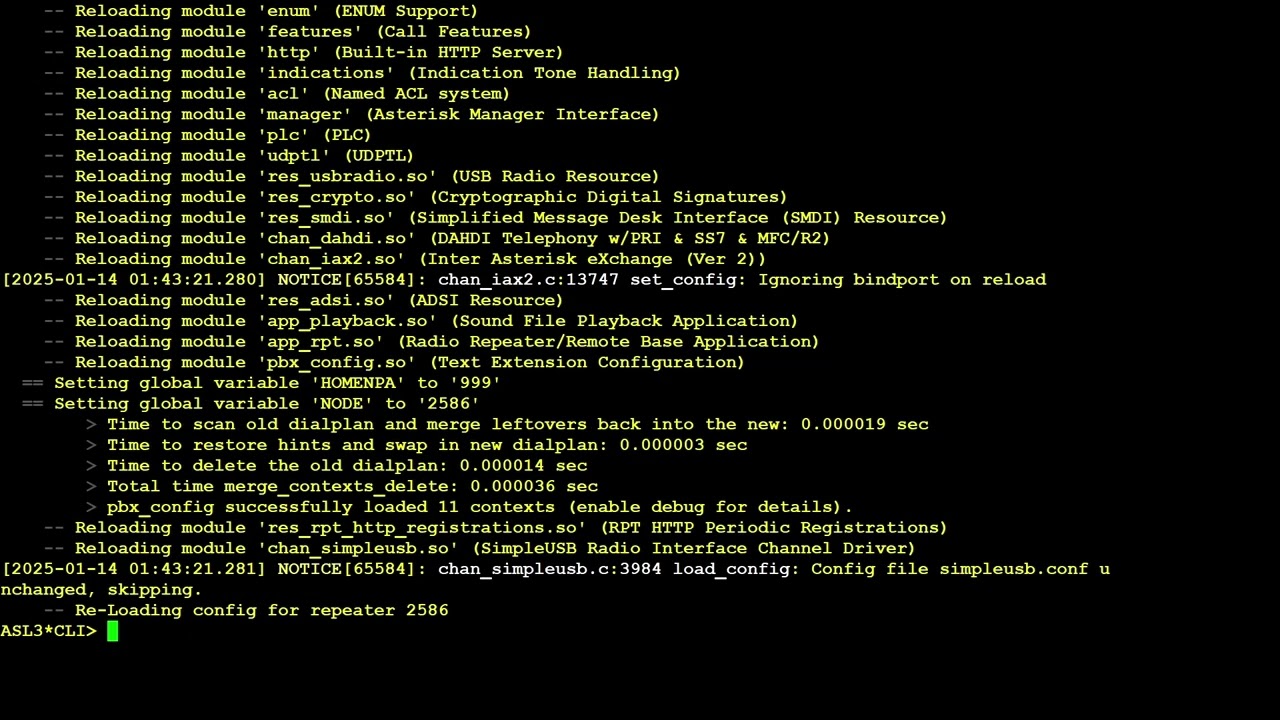Click the 'http' Built-in HTTP Server line
Viewport: 1280px width, 720px height.
(304, 52)
